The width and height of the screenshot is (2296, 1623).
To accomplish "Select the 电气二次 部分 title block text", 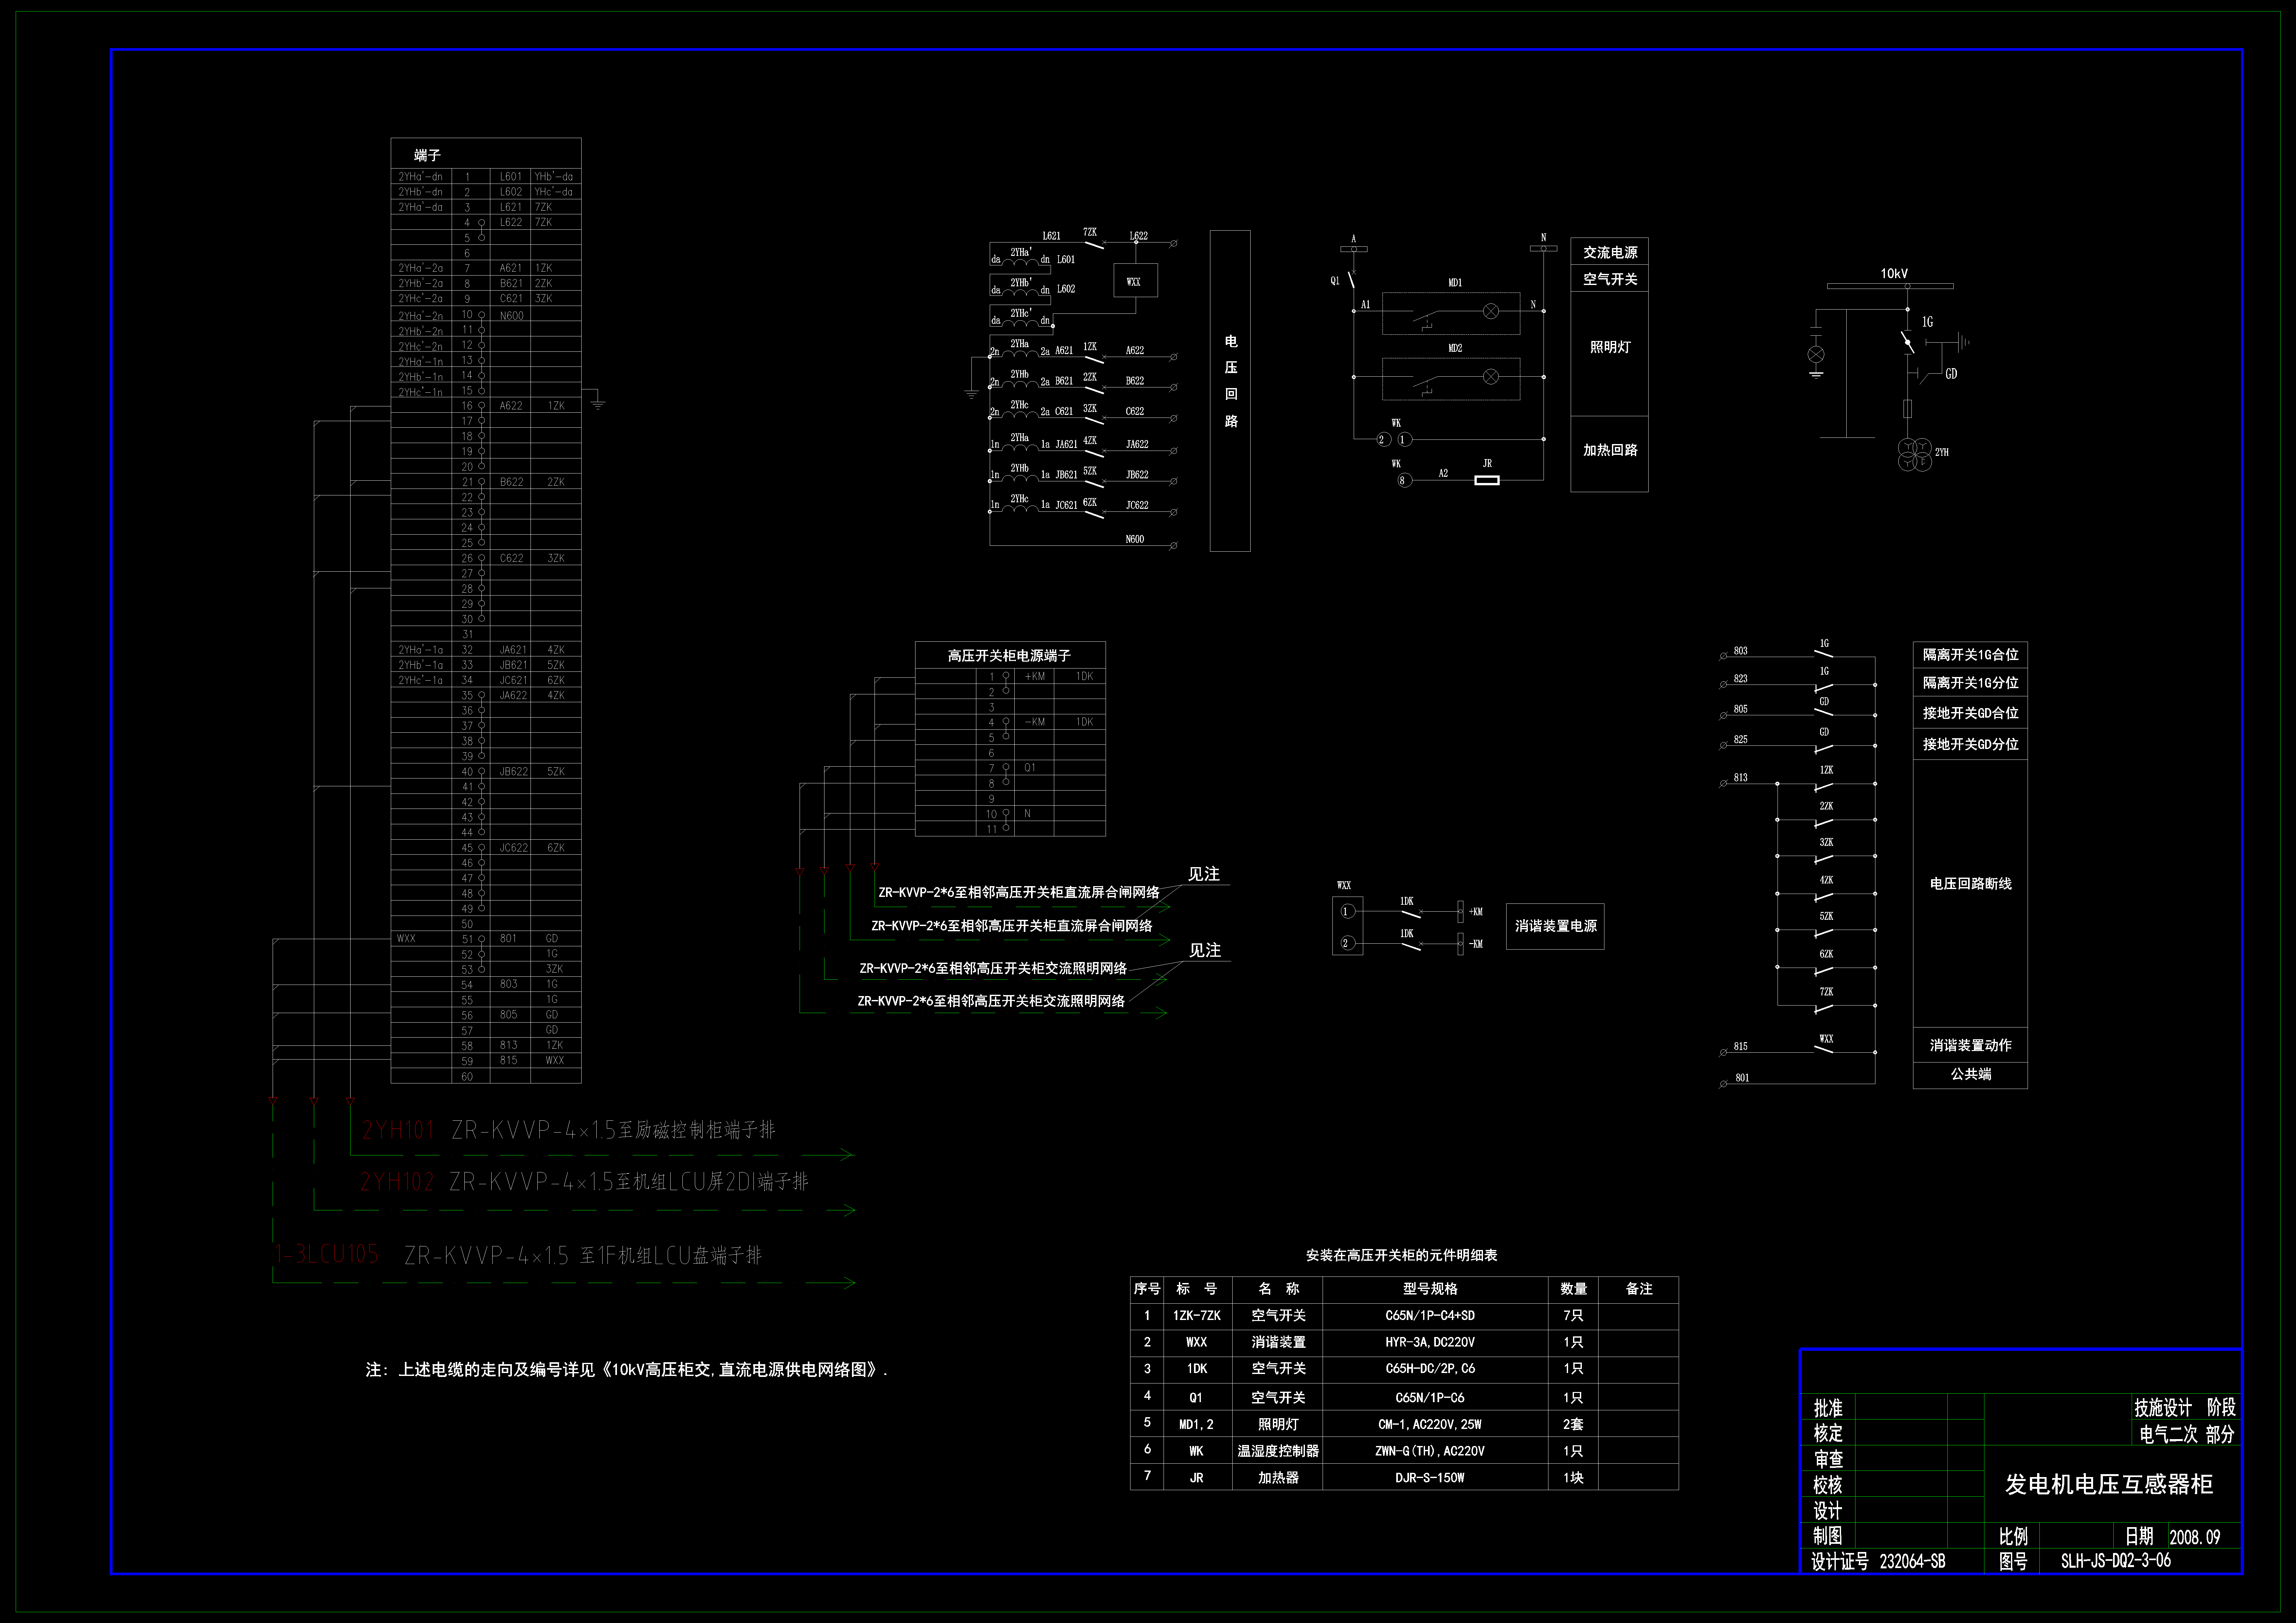I will tap(2187, 1434).
